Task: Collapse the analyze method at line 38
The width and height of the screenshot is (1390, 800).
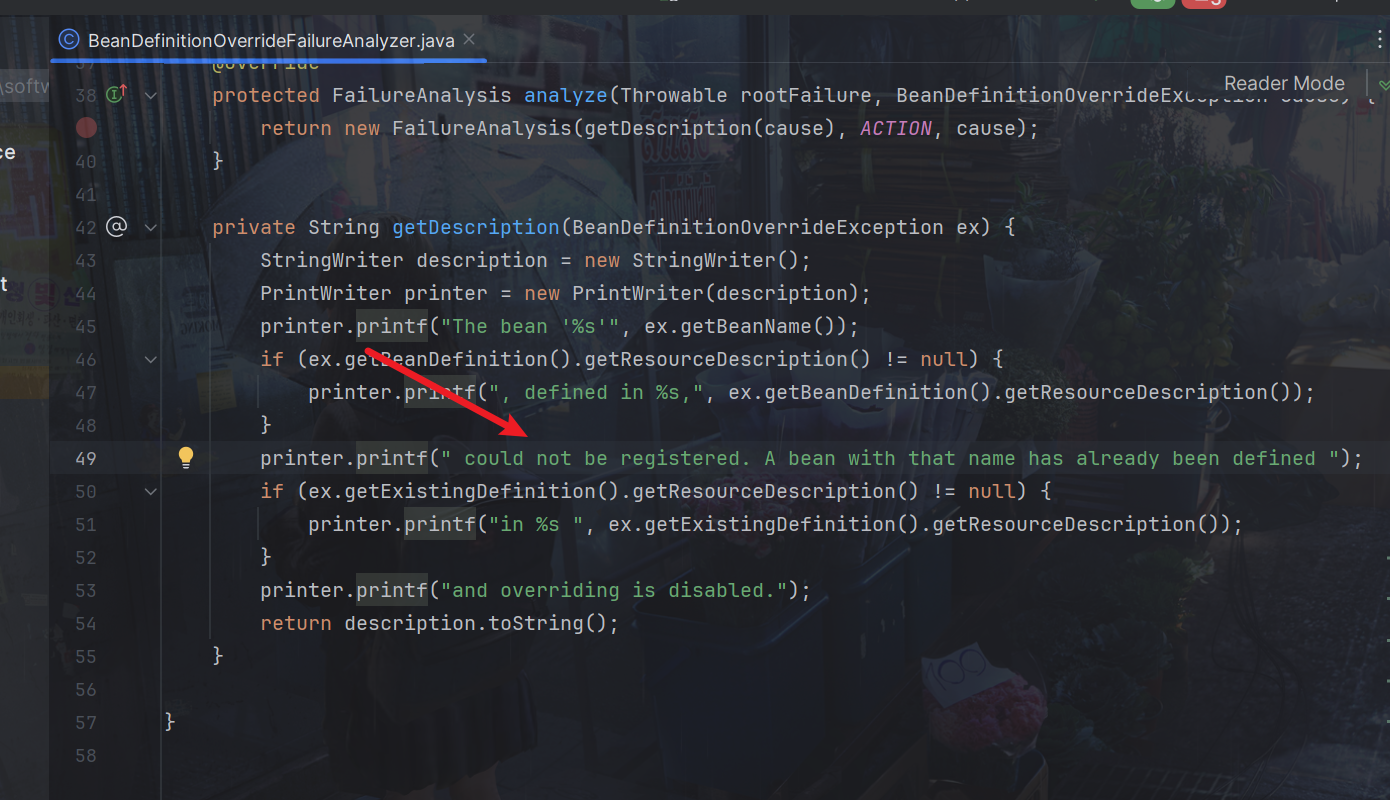Action: point(151,95)
